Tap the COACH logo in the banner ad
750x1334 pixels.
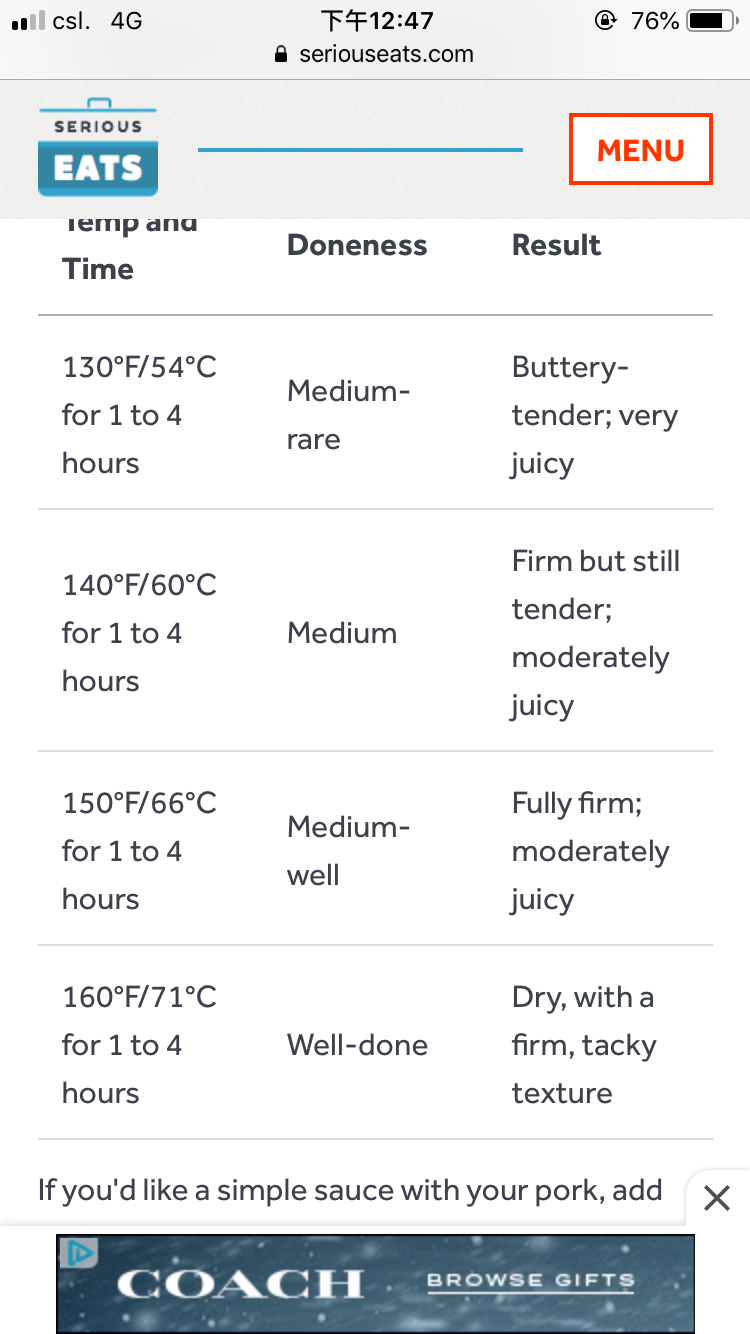(x=240, y=1284)
